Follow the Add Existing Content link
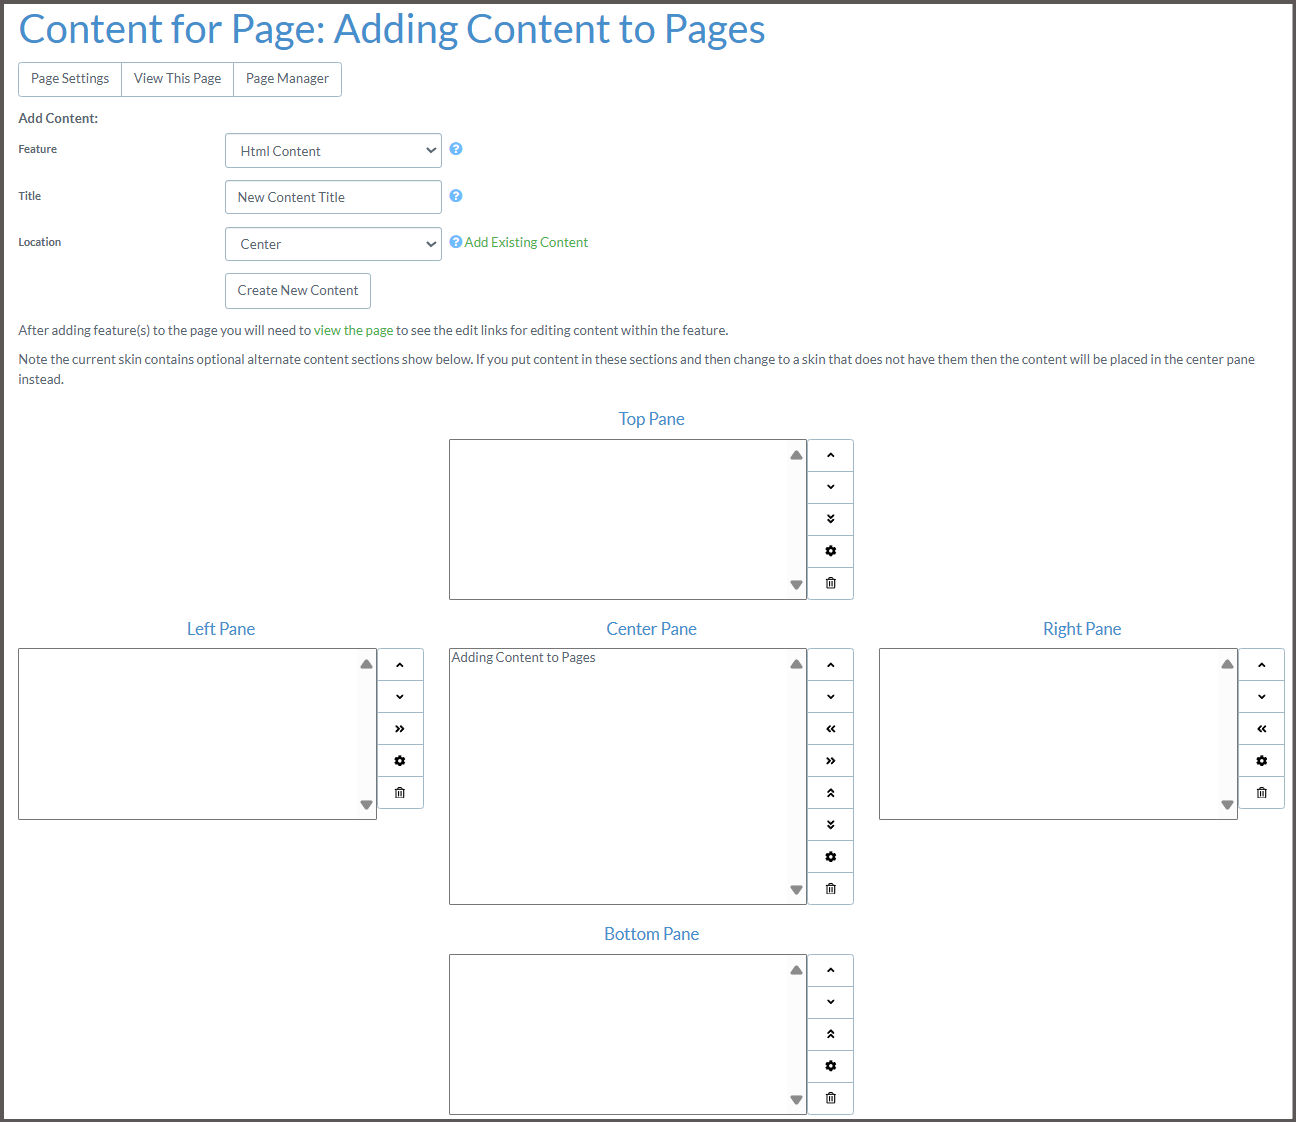1296x1122 pixels. click(526, 242)
